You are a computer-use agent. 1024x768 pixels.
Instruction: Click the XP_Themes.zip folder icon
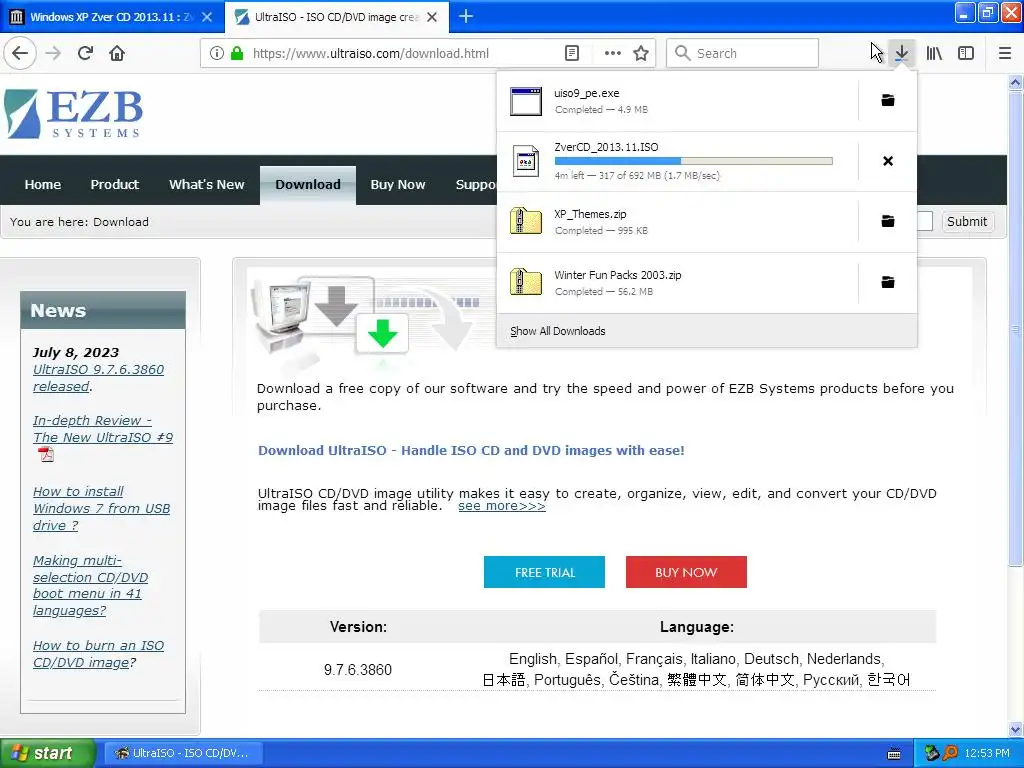coord(526,221)
